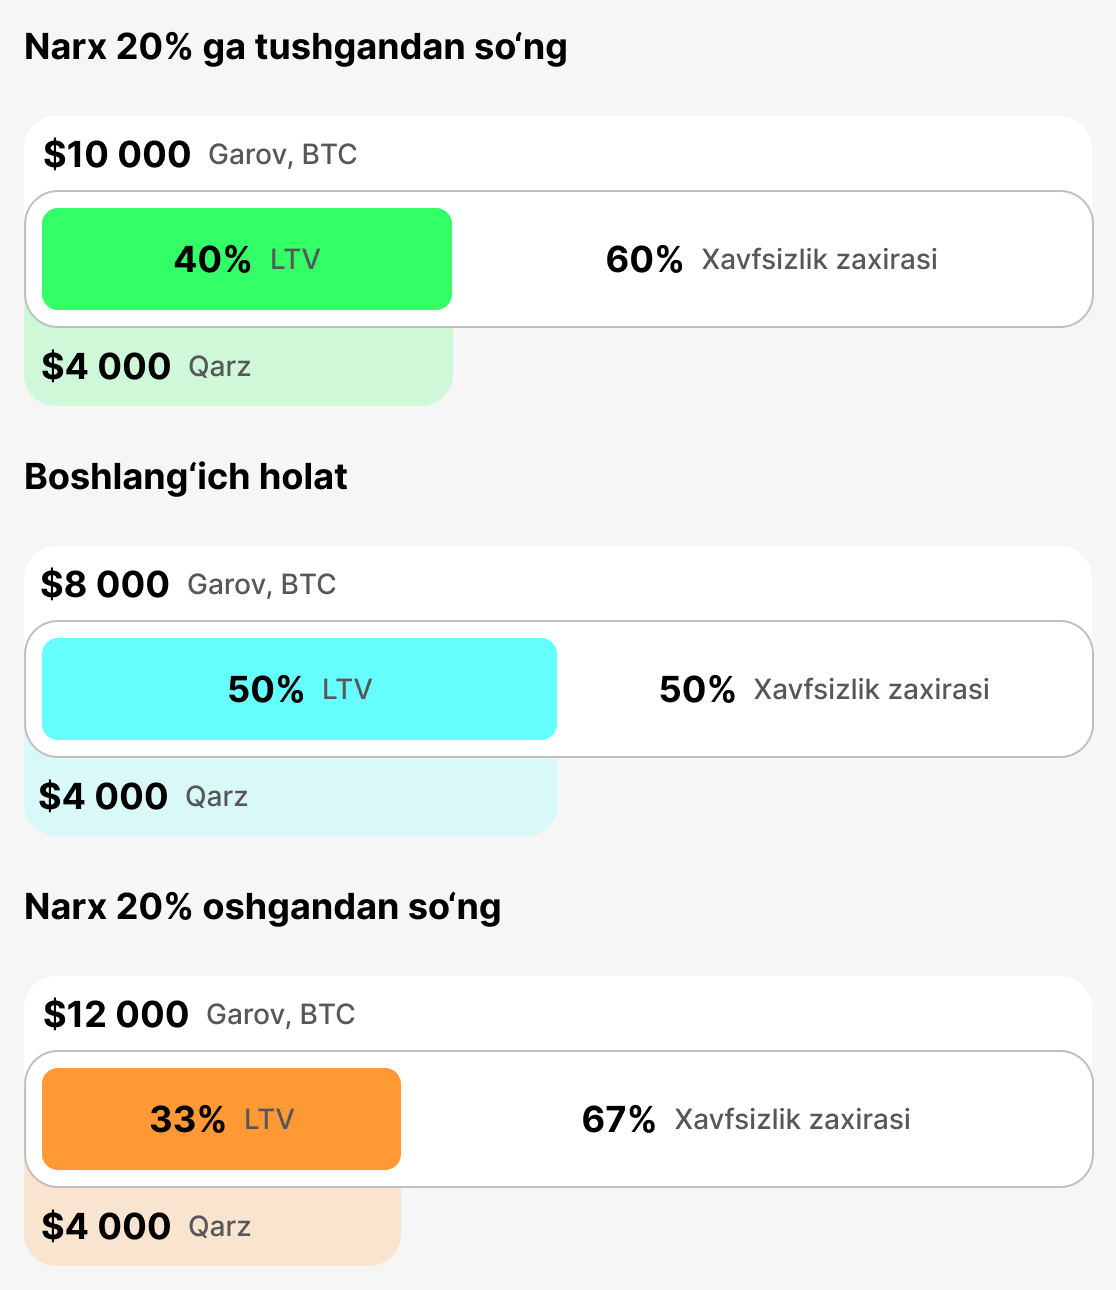Click the Qarz label in orange panel
Screen dimensions: 1116x1290
tap(219, 1226)
